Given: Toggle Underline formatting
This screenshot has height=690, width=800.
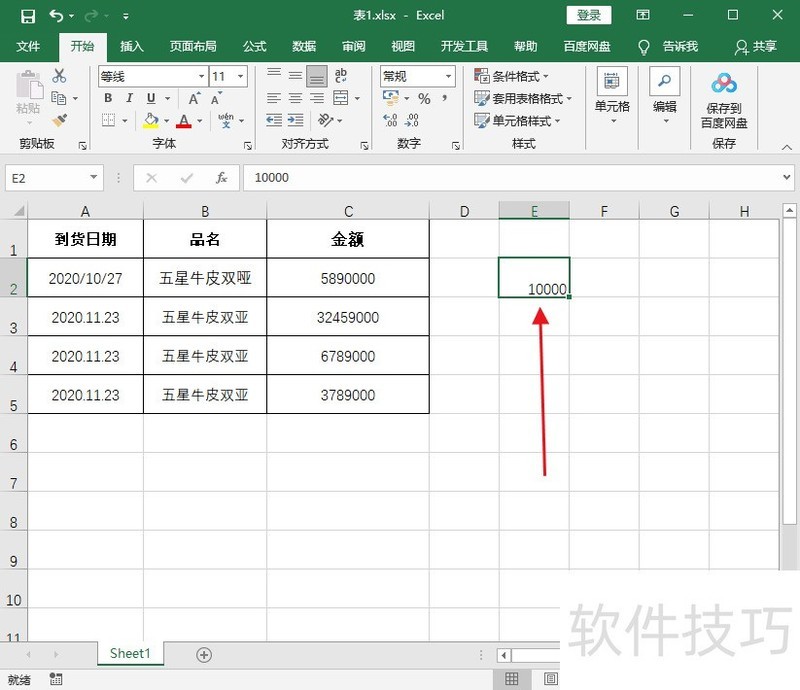Looking at the screenshot, I should (x=151, y=98).
